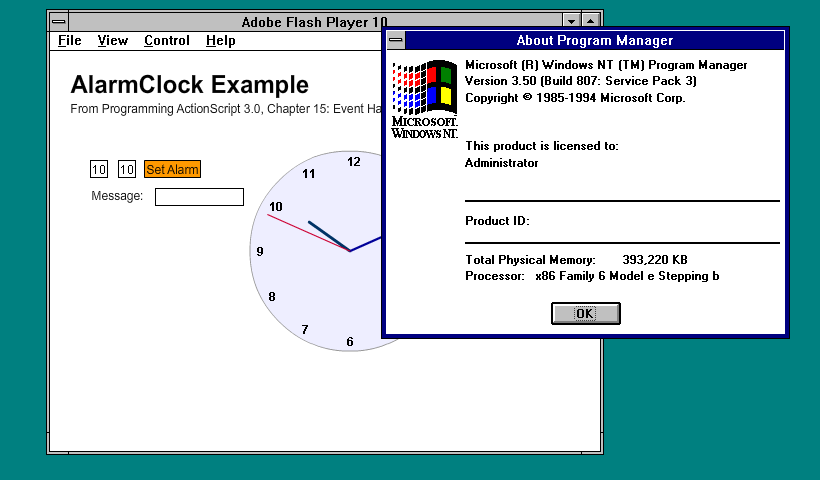Image resolution: width=820 pixels, height=480 pixels.
Task: Click the '393,220 KB' memory value
Action: click(655, 260)
